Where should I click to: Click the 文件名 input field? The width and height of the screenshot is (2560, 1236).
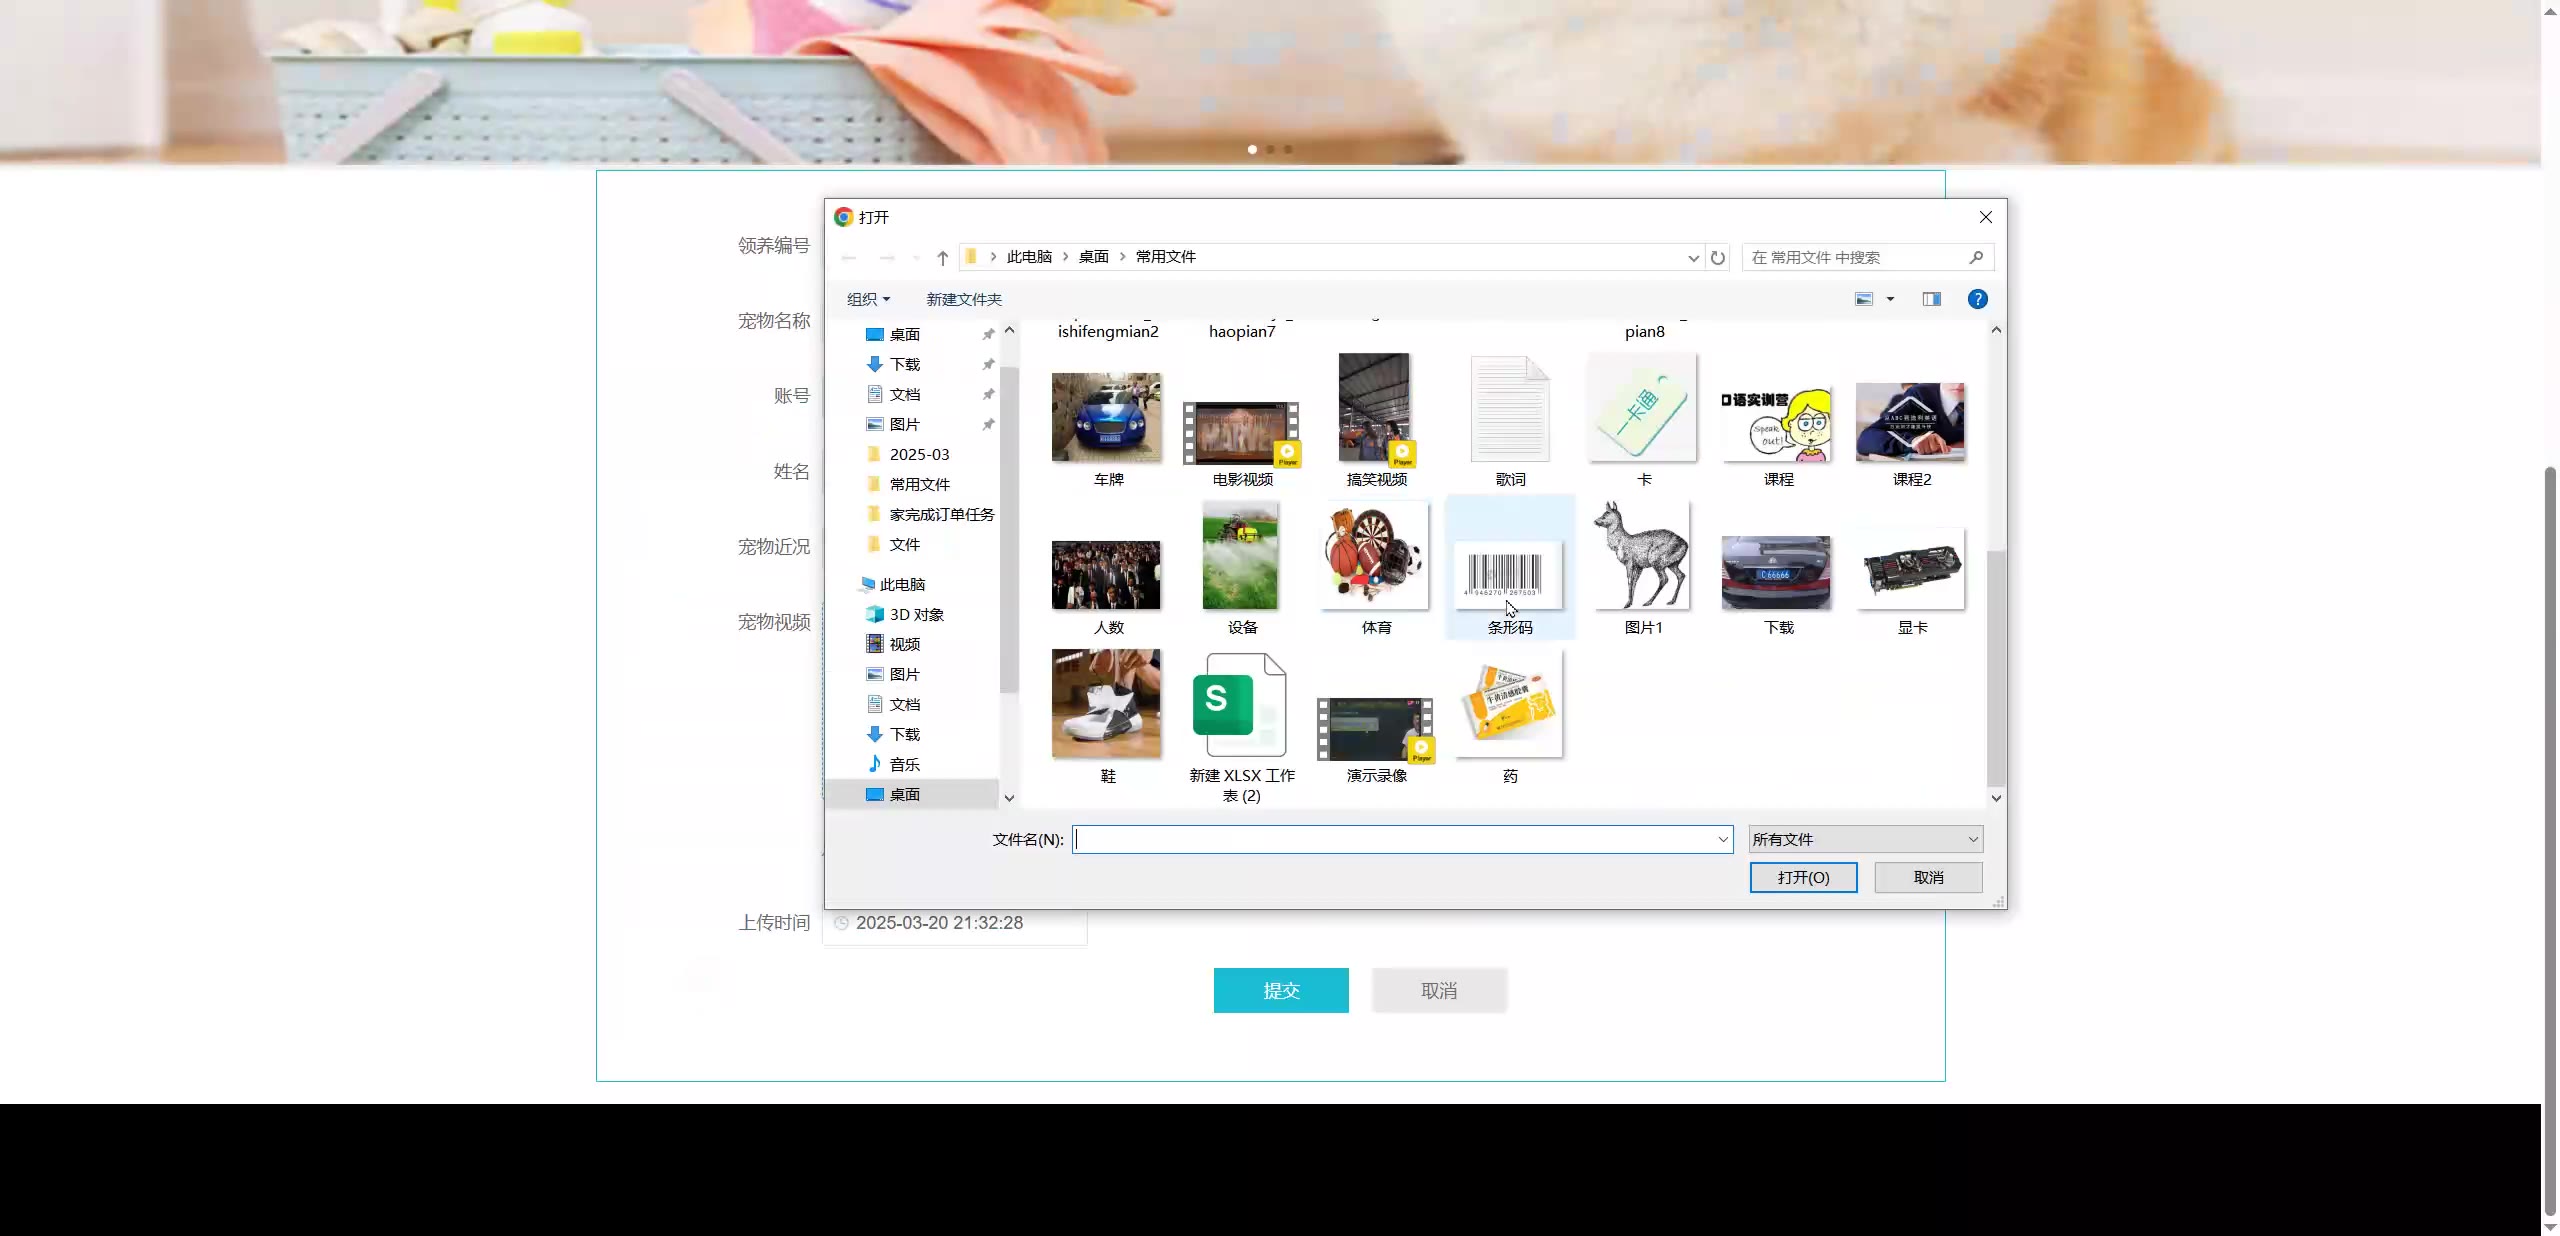point(1390,839)
